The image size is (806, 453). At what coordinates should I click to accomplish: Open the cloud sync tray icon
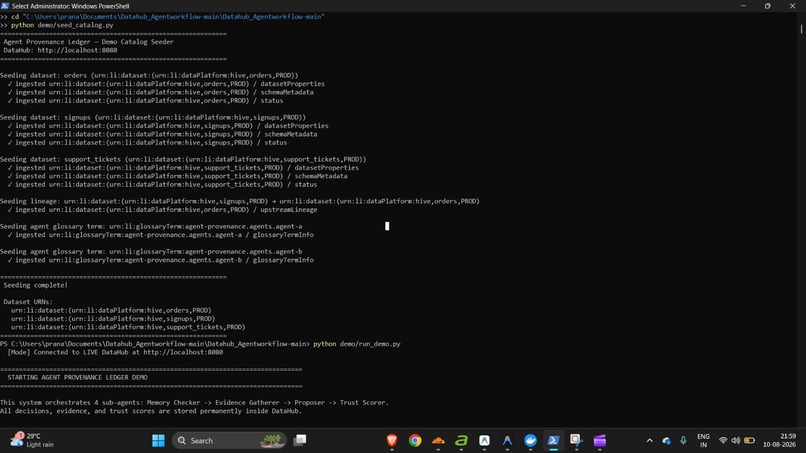667,441
